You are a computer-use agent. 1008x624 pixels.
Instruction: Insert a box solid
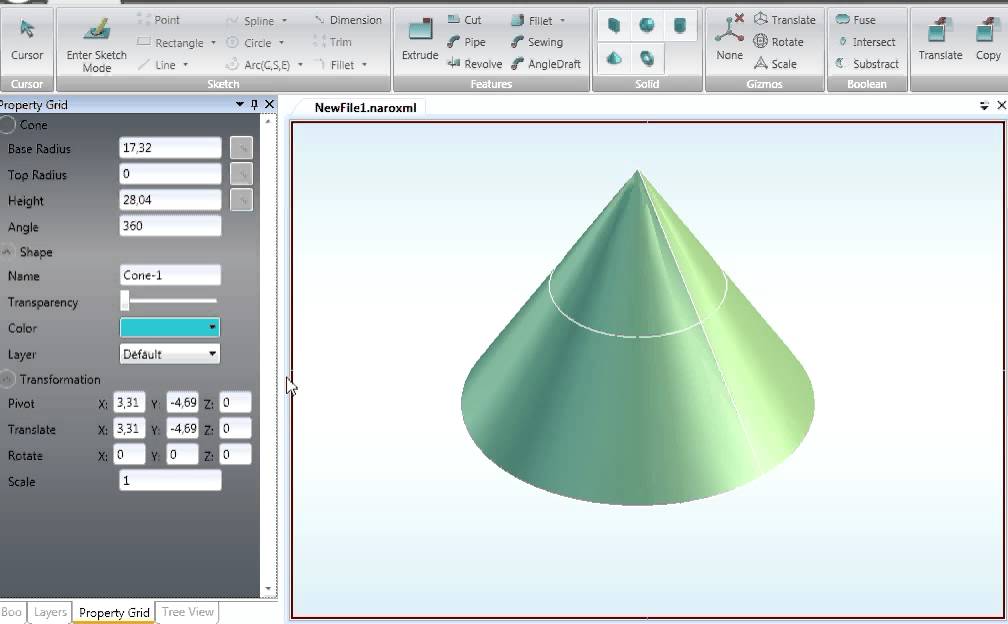(x=614, y=25)
